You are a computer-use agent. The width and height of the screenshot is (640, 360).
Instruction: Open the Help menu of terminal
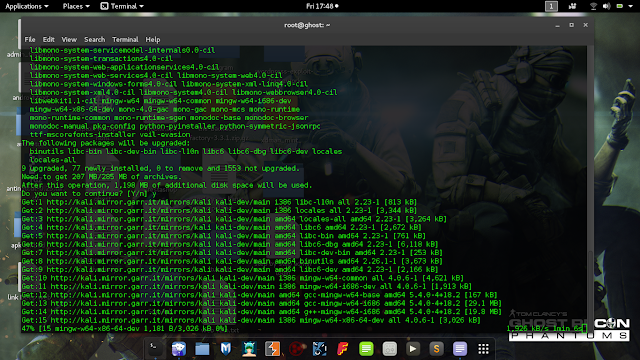click(153, 40)
